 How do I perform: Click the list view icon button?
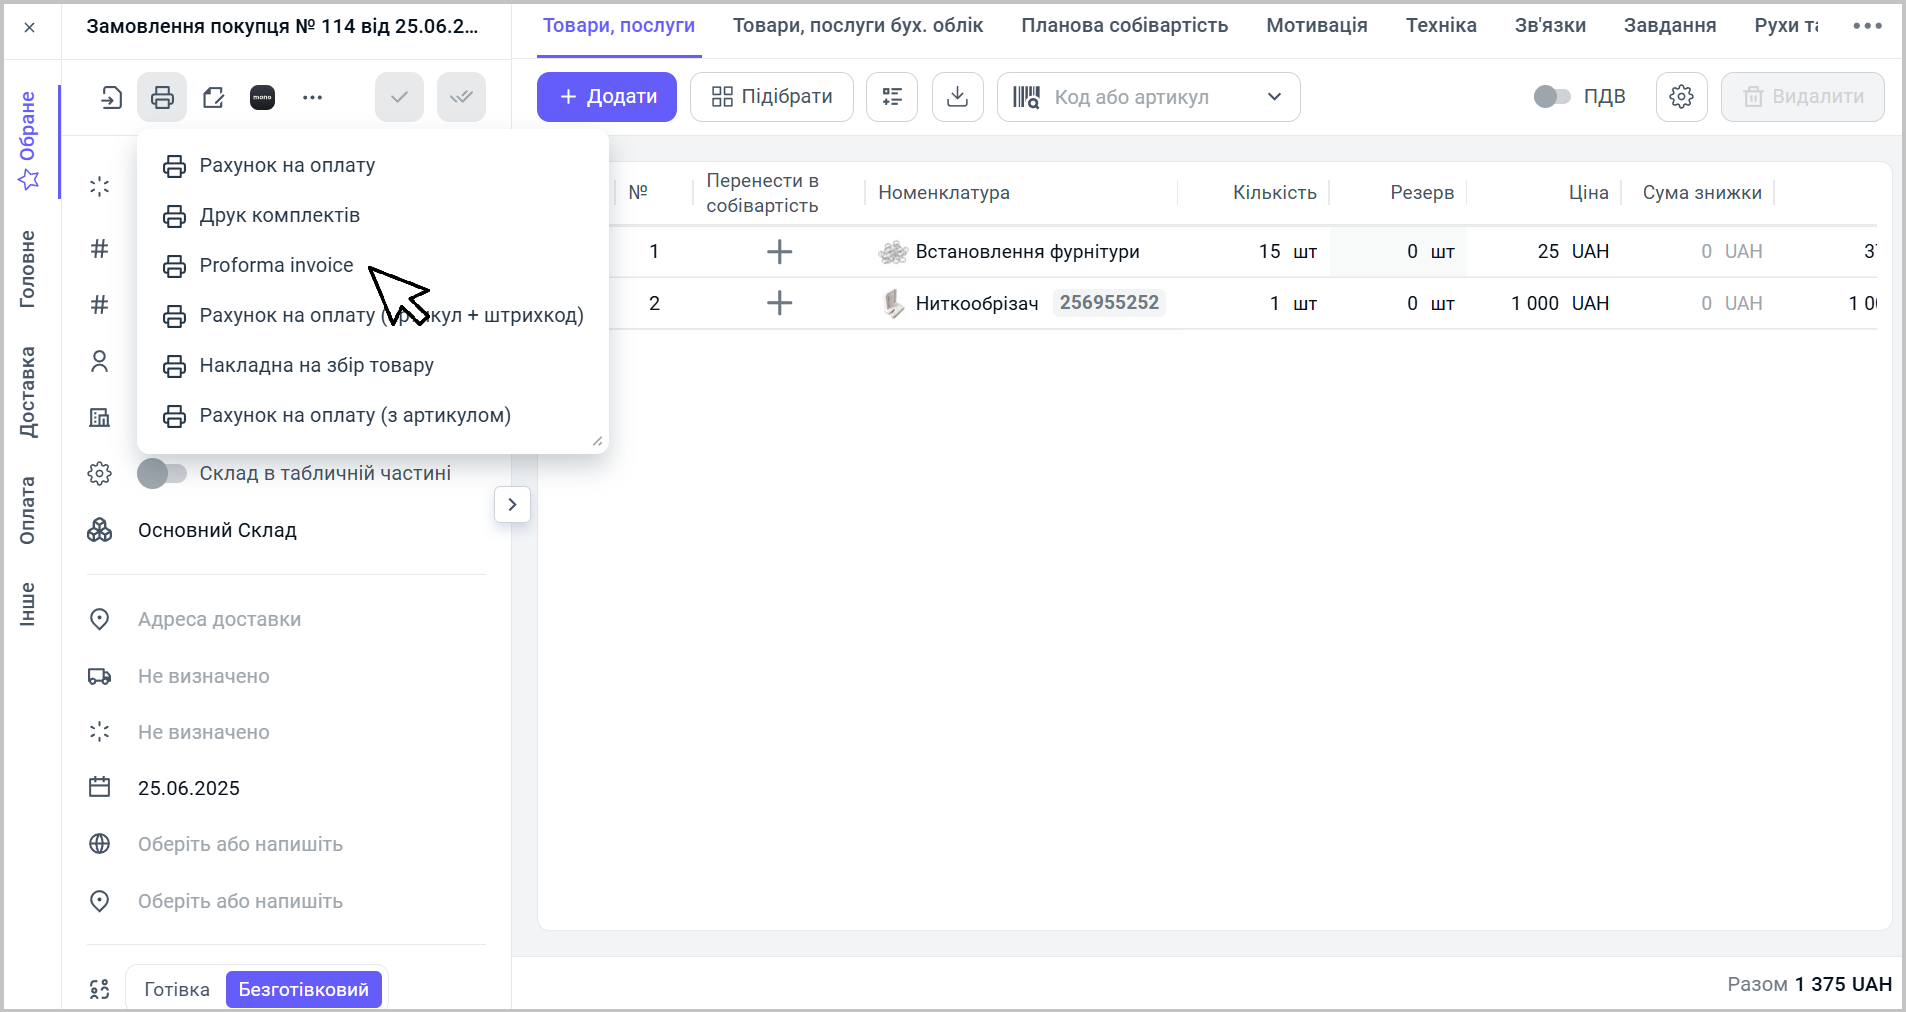pos(891,97)
